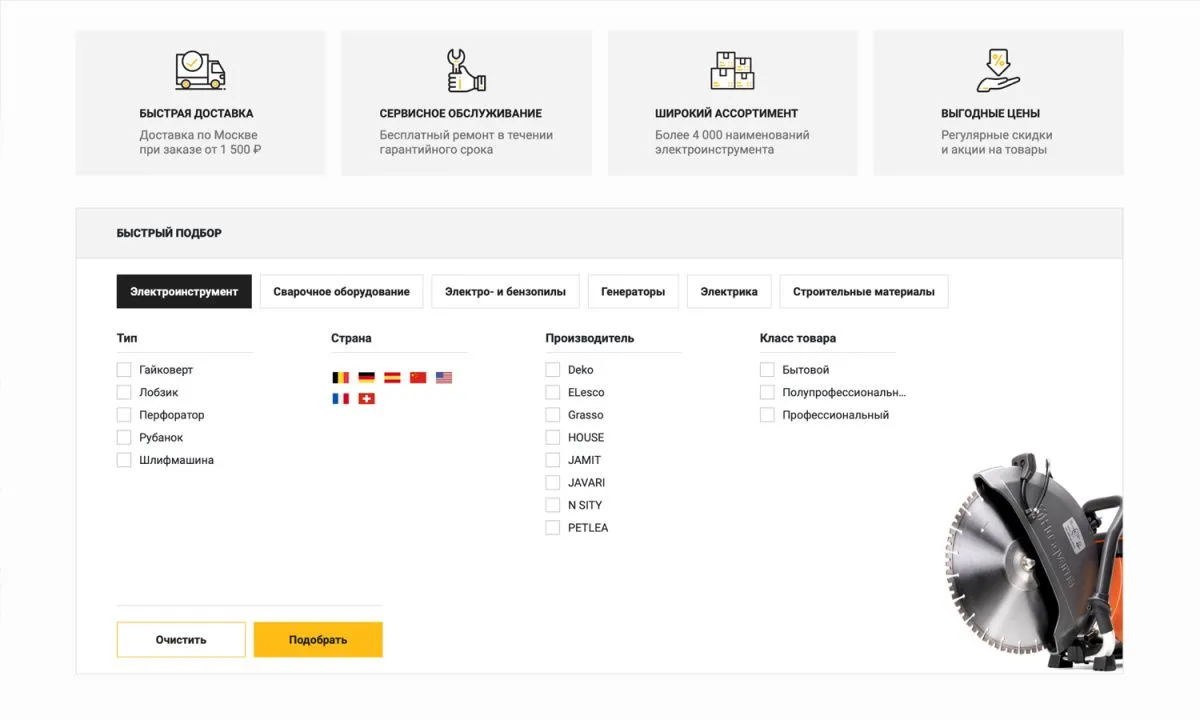Select the Germany flag filter

point(365,377)
